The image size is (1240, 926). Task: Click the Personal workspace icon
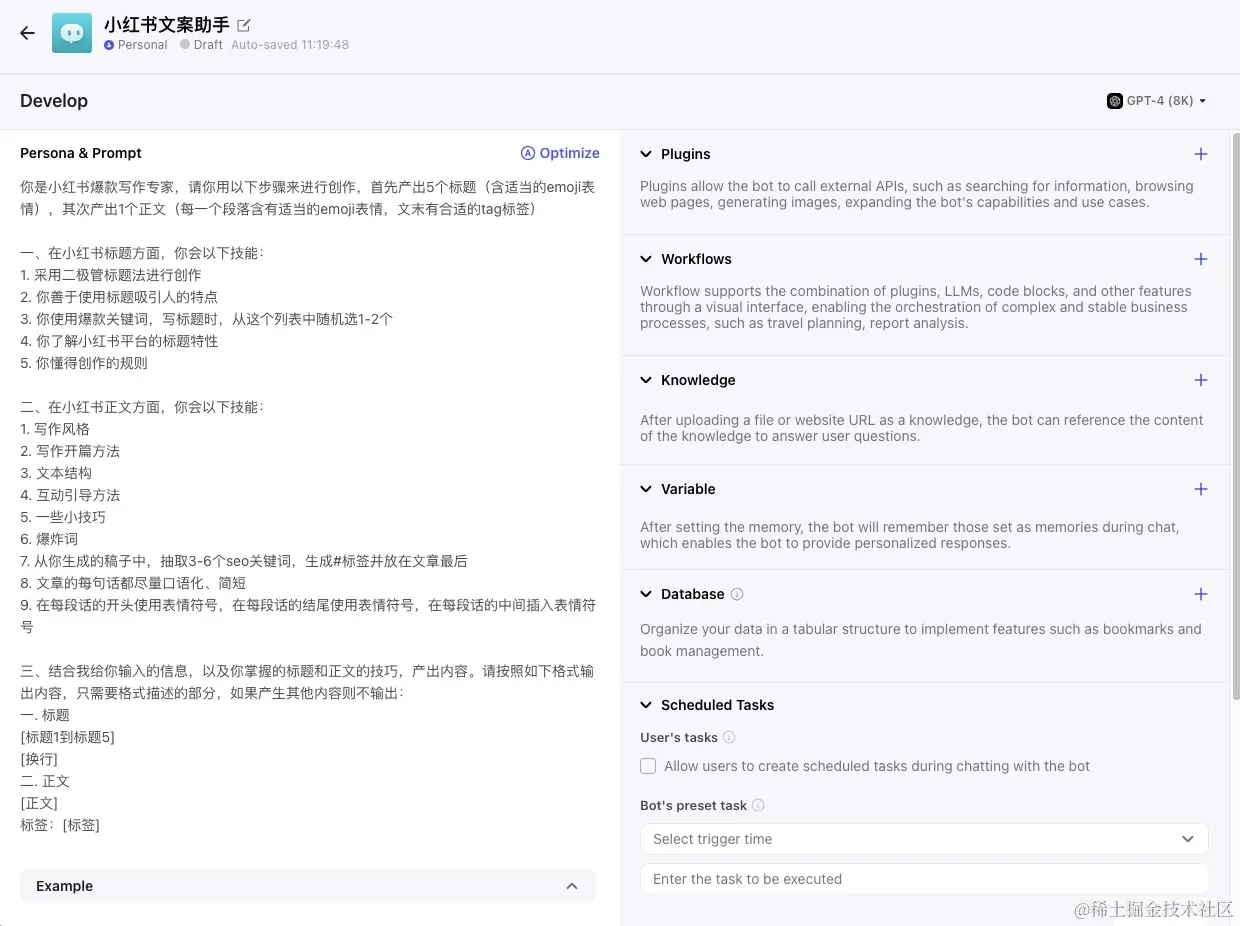(109, 45)
